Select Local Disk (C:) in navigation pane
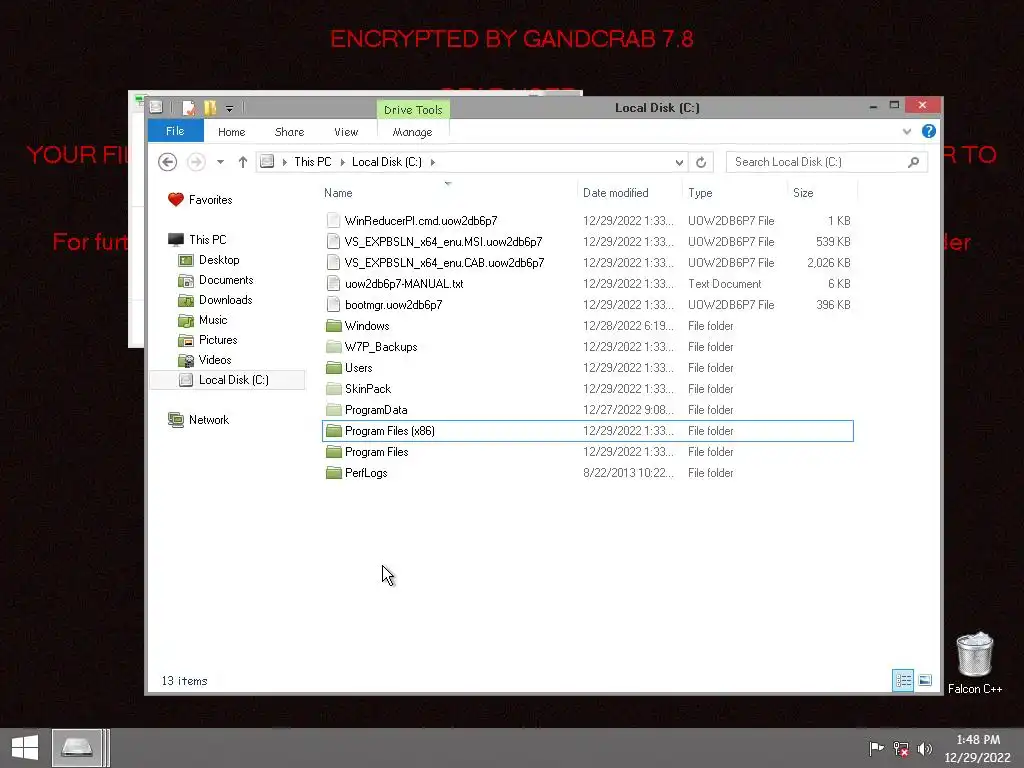The height and width of the screenshot is (768, 1024). click(227, 380)
